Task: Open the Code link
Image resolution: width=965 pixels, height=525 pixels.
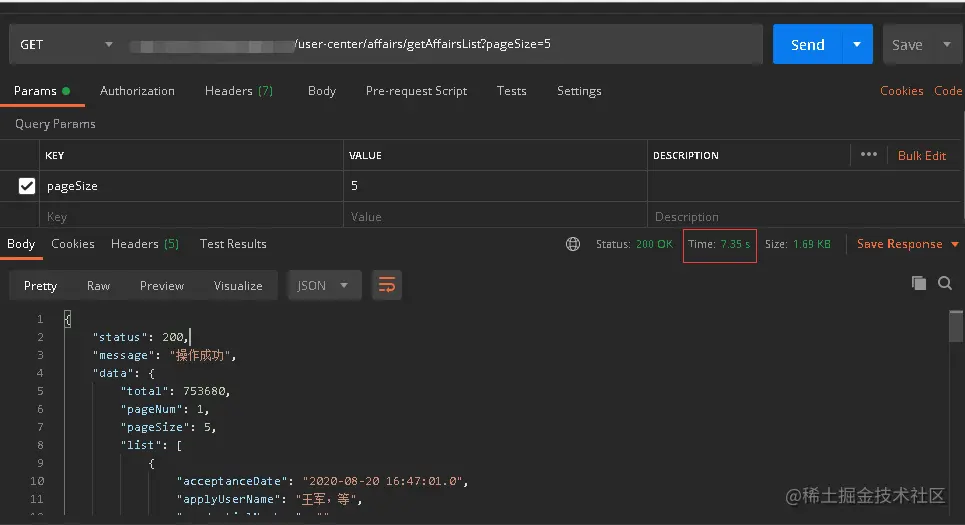Action: [x=948, y=91]
